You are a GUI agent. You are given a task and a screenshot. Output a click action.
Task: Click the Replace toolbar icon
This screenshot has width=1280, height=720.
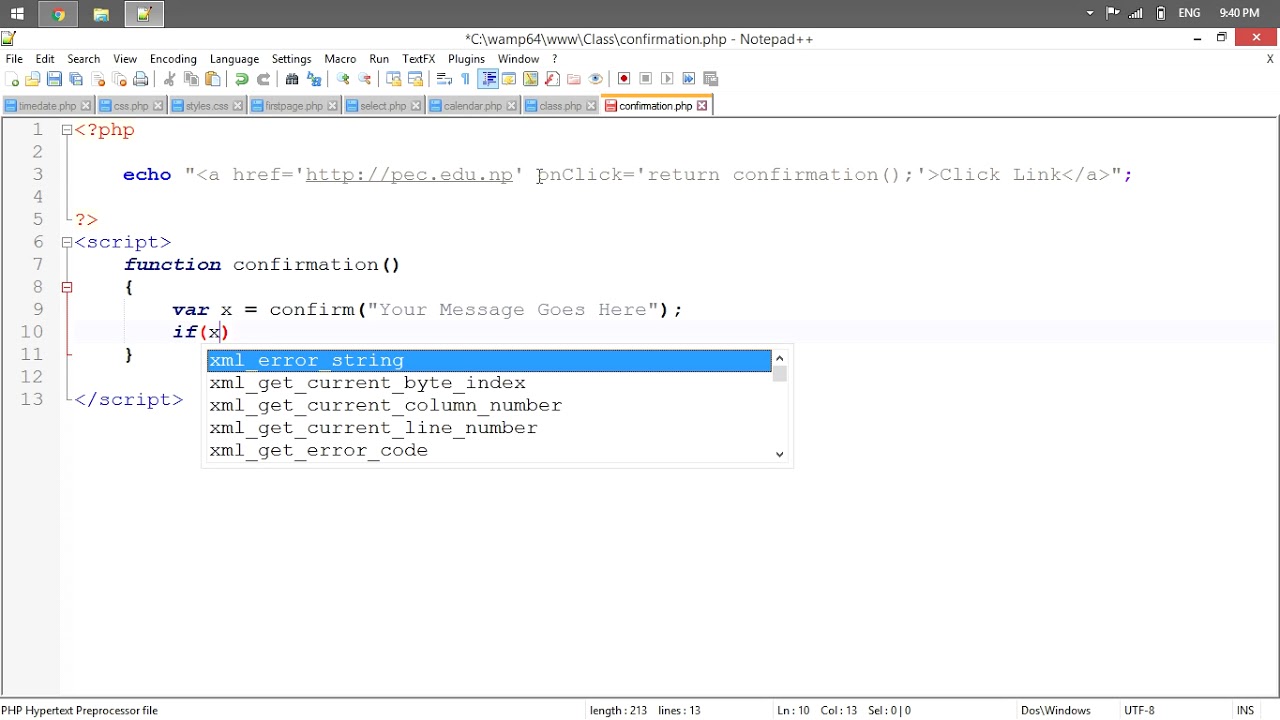(x=314, y=79)
